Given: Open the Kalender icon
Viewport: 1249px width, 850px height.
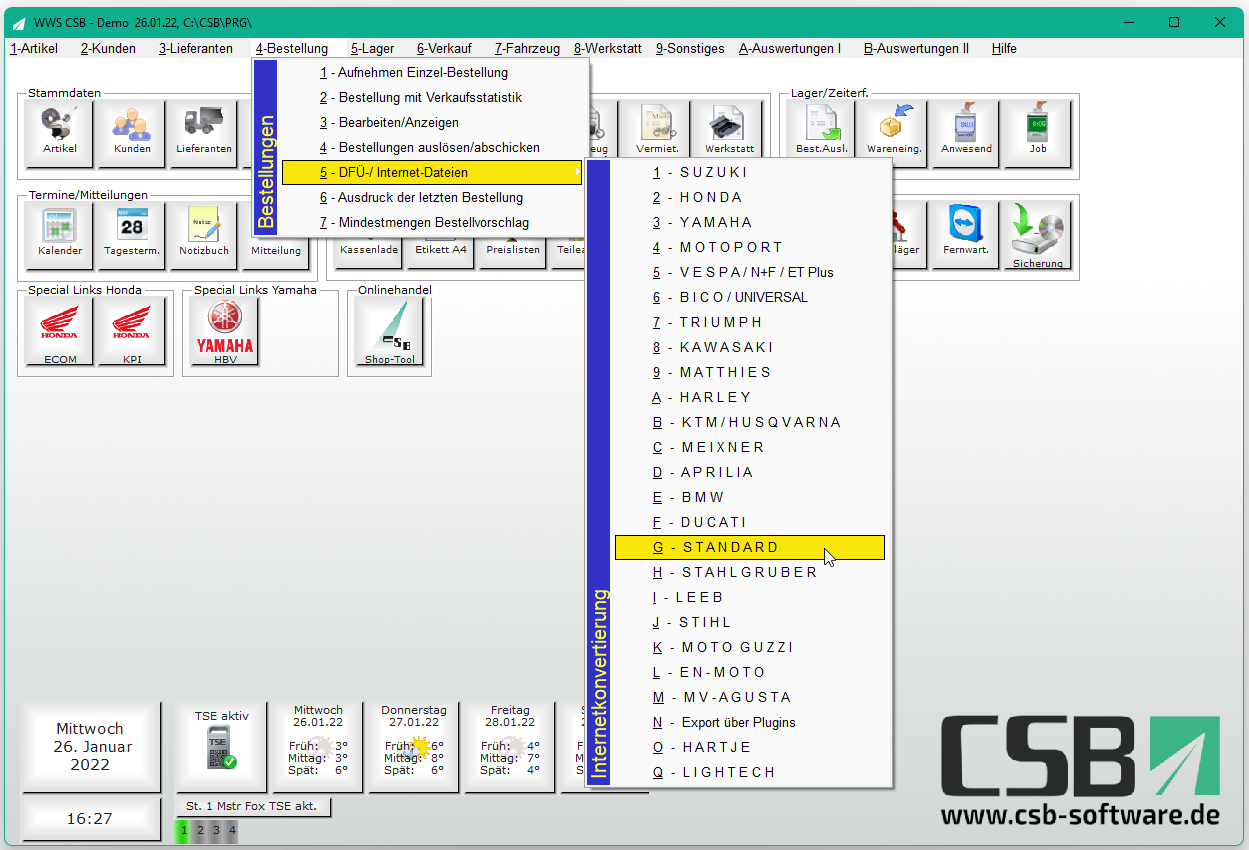Looking at the screenshot, I should [x=60, y=236].
